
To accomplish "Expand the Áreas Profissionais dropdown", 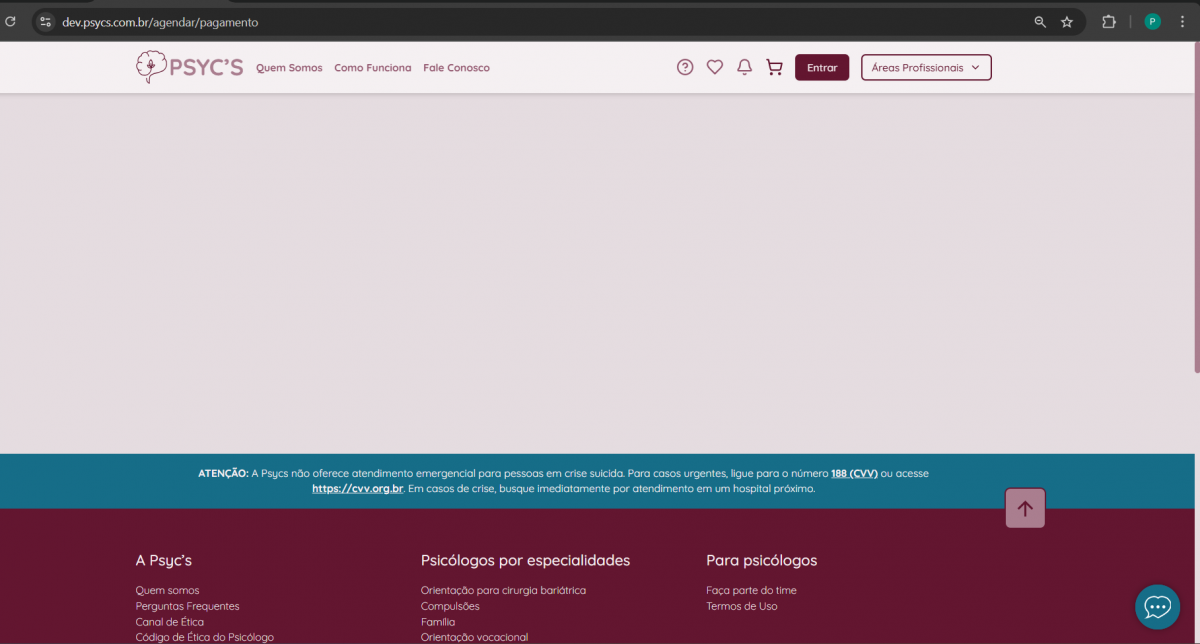I will pos(926,67).
